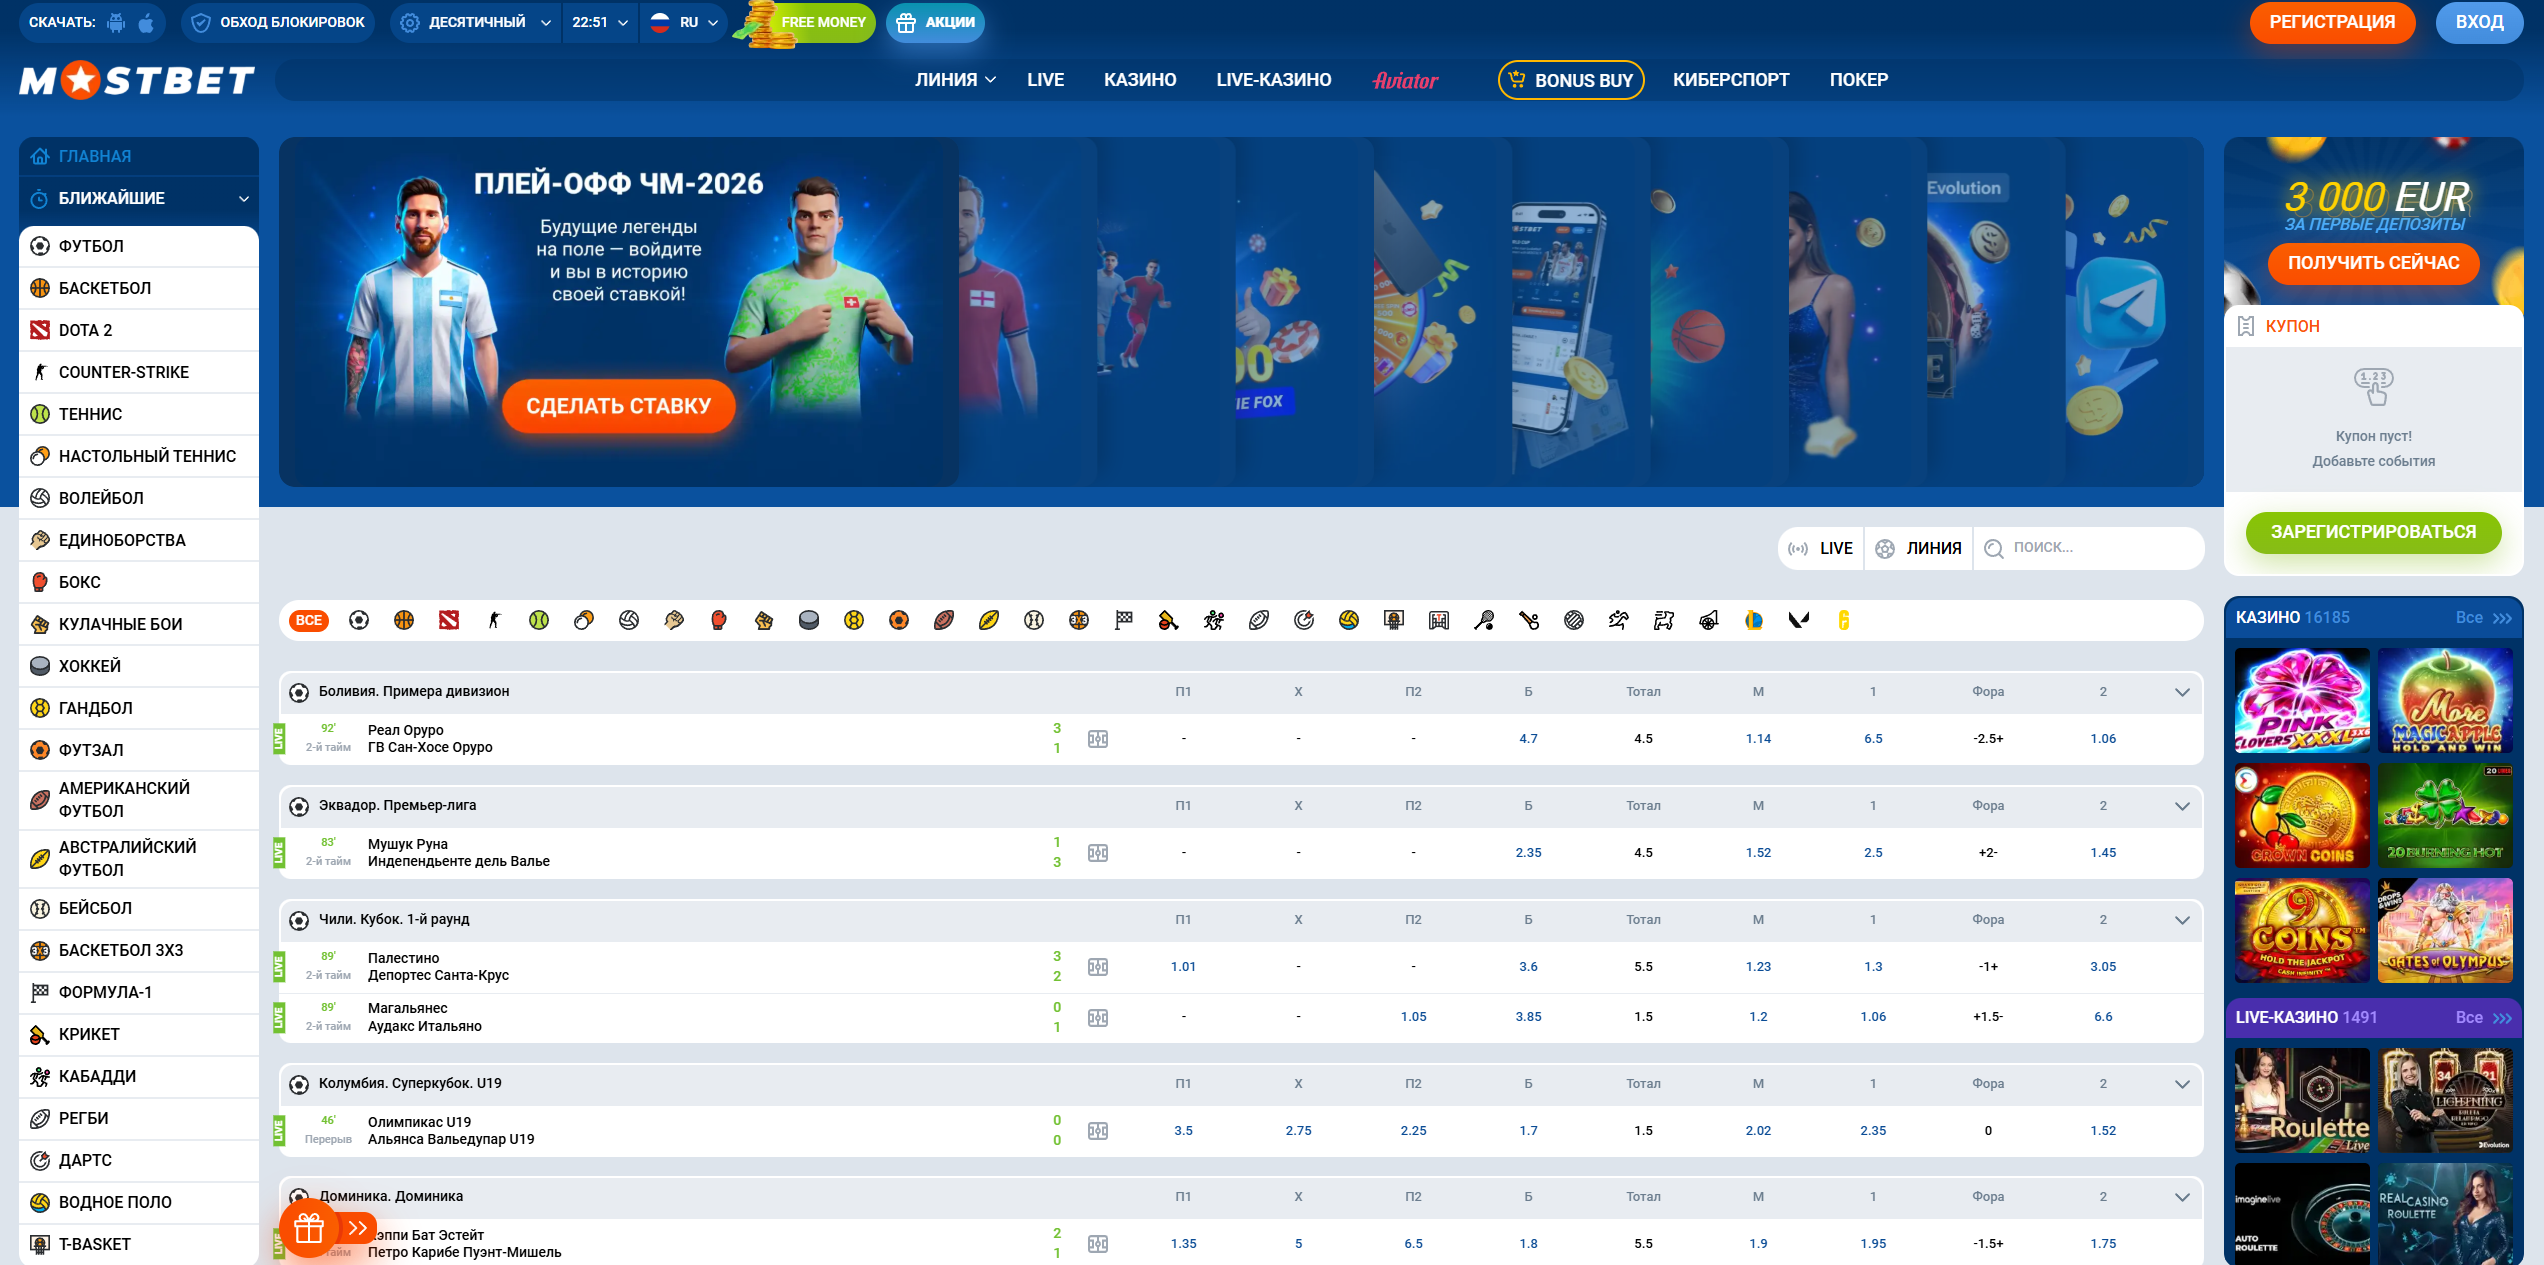The height and width of the screenshot is (1265, 2544).
Task: Open Pink Lovers XXXL casino game
Action: point(2302,701)
